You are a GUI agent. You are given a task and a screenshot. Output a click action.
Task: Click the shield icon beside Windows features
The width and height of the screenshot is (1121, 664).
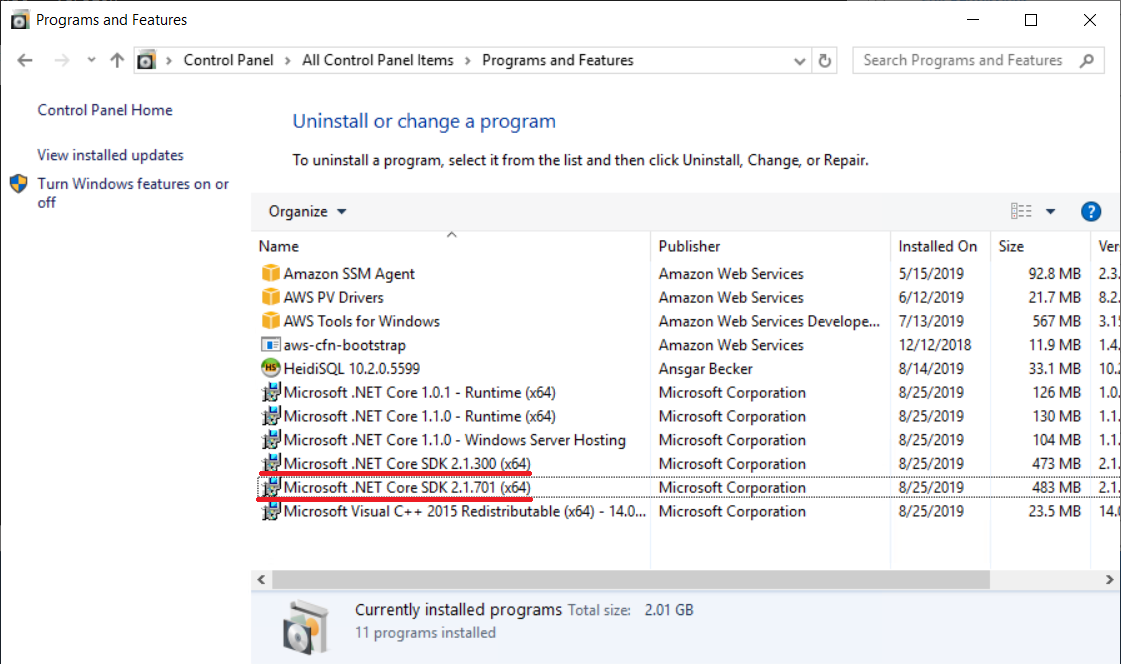click(x=19, y=184)
